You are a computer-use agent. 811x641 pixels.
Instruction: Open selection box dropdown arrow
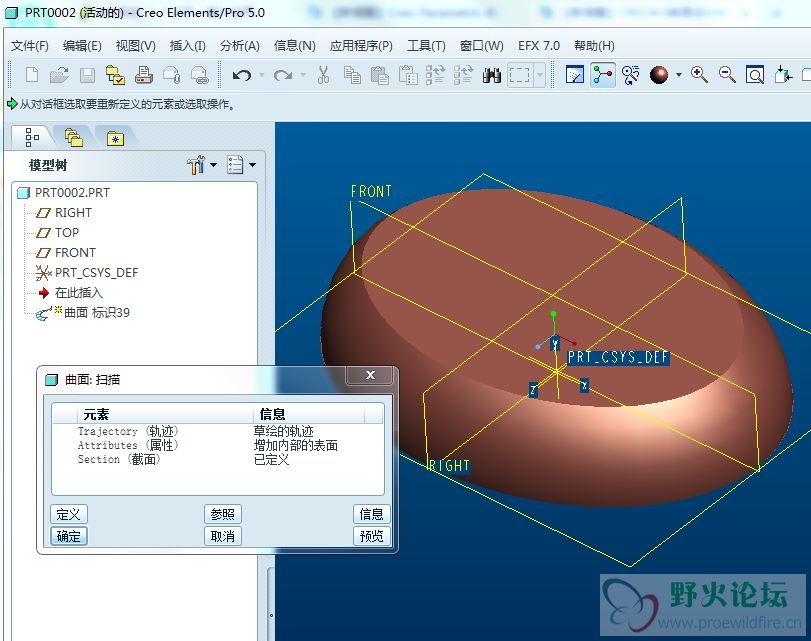click(x=539, y=76)
